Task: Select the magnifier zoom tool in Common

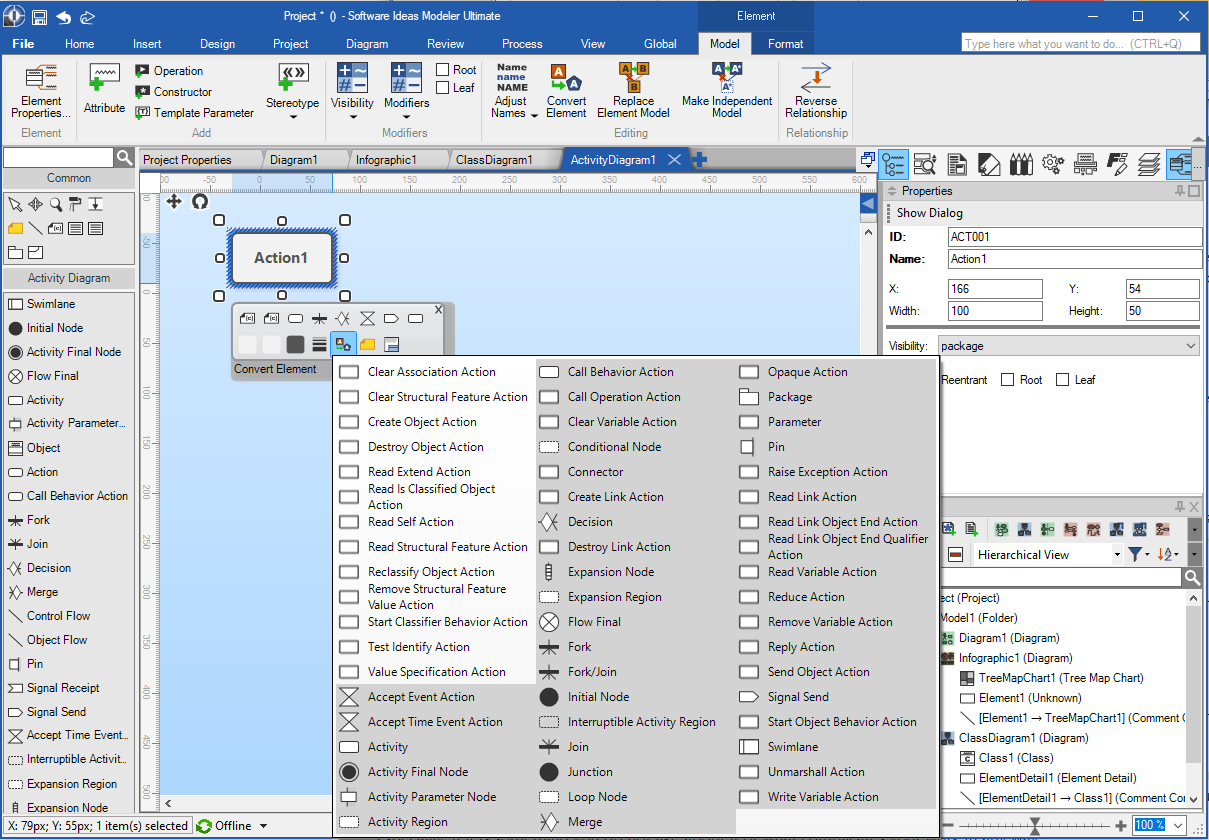Action: (55, 204)
